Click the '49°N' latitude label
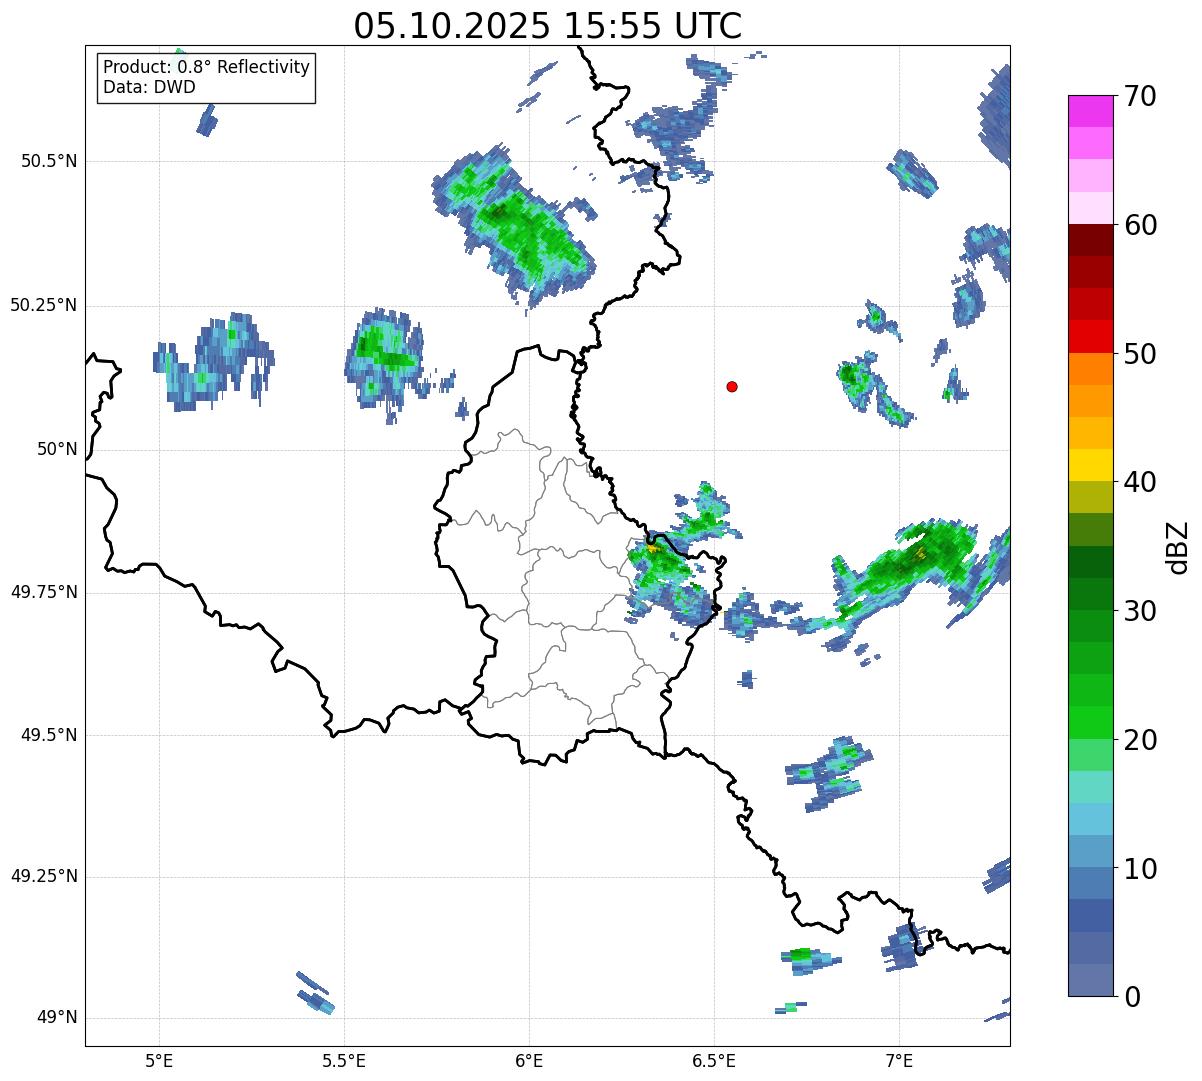 click(57, 1017)
